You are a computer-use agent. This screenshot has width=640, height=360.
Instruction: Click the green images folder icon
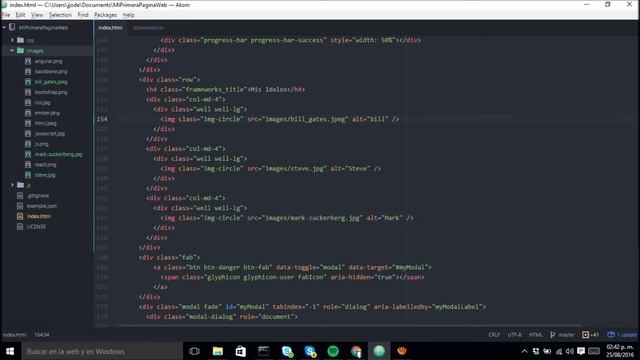20,51
